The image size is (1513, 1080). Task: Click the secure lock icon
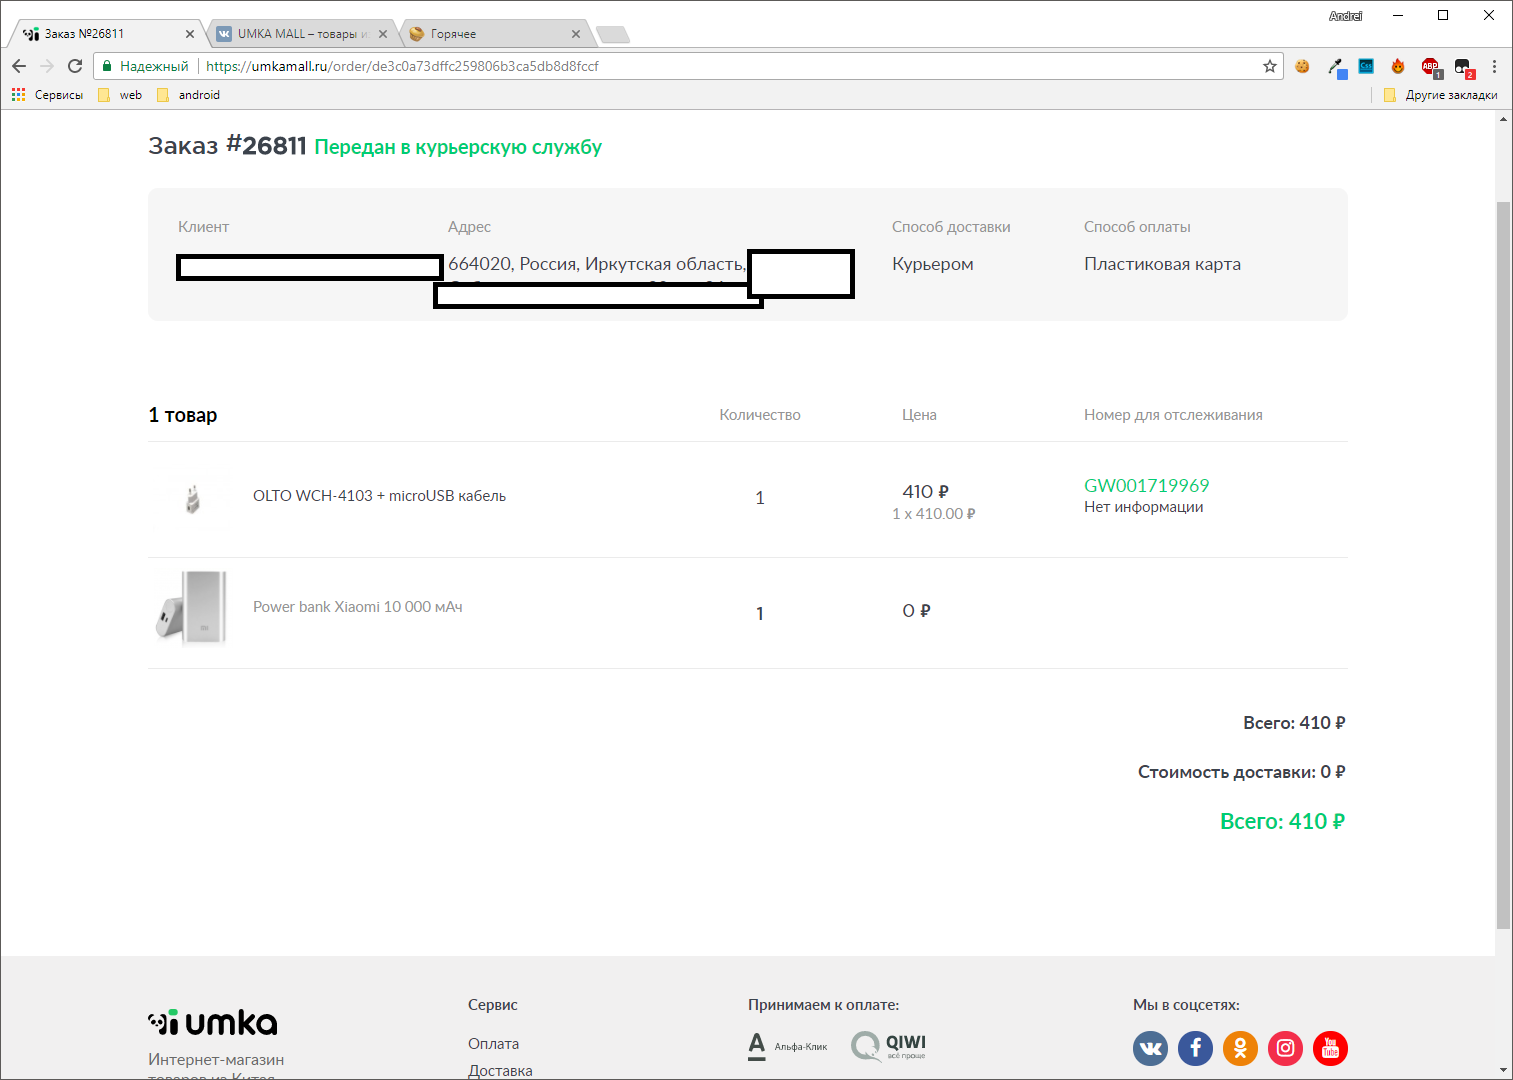107,66
